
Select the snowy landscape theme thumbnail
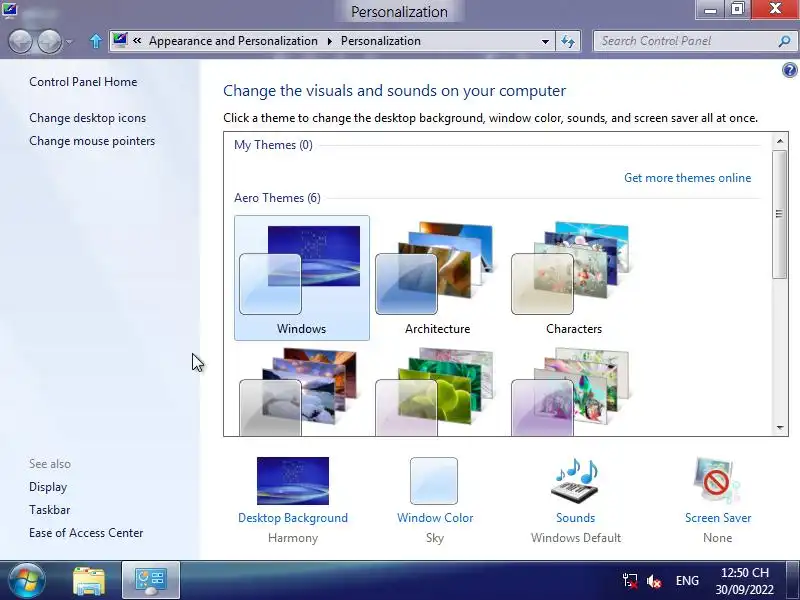click(x=299, y=392)
